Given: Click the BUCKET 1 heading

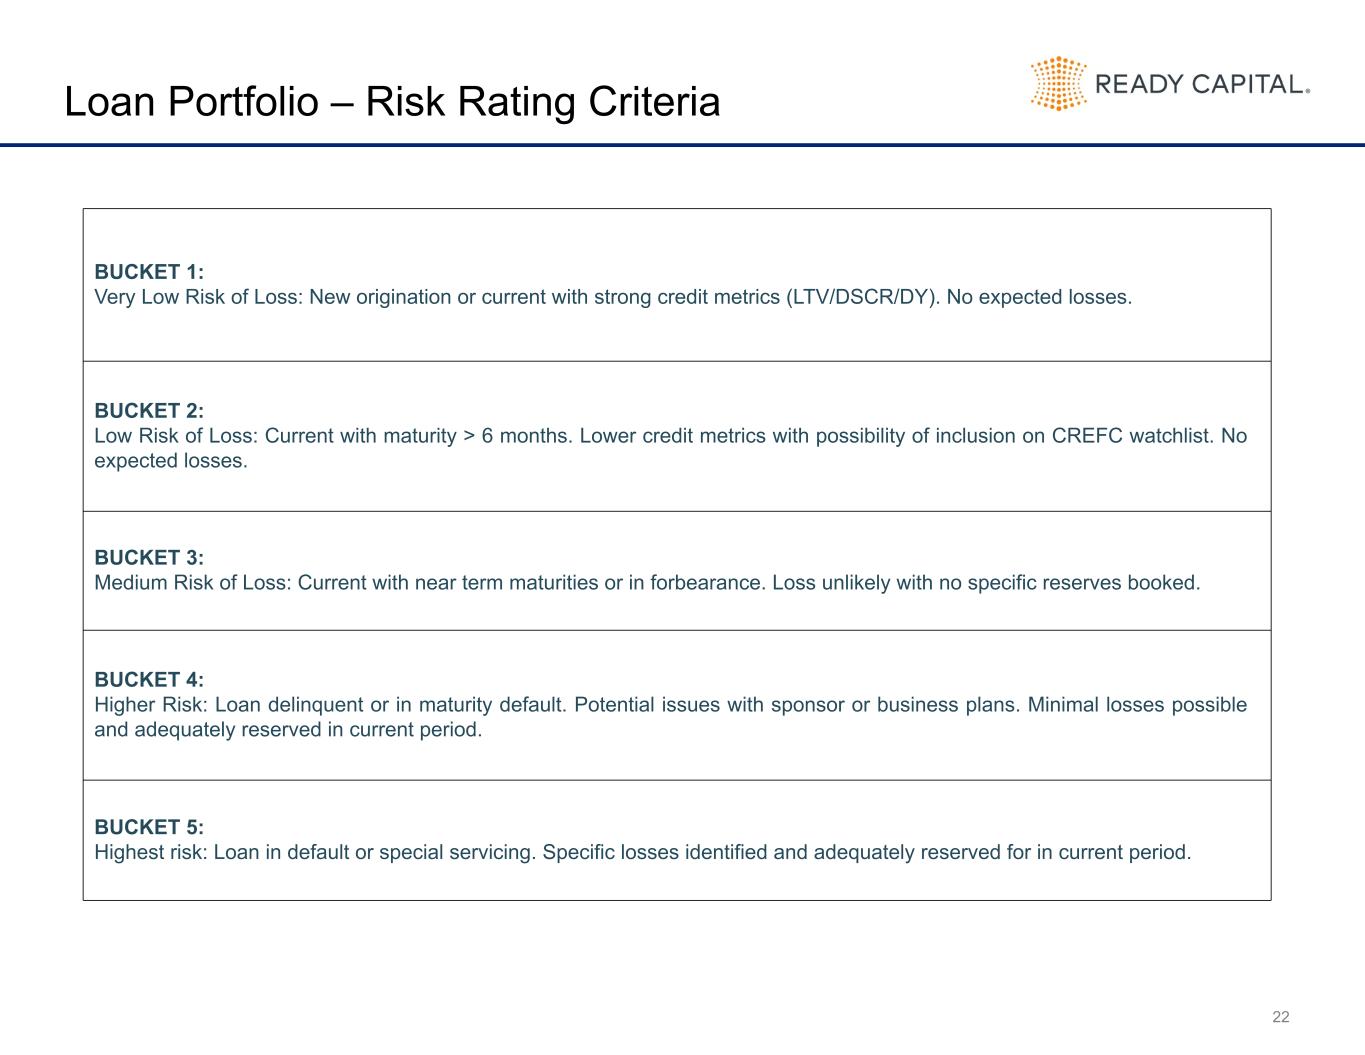Looking at the screenshot, I should [x=149, y=272].
